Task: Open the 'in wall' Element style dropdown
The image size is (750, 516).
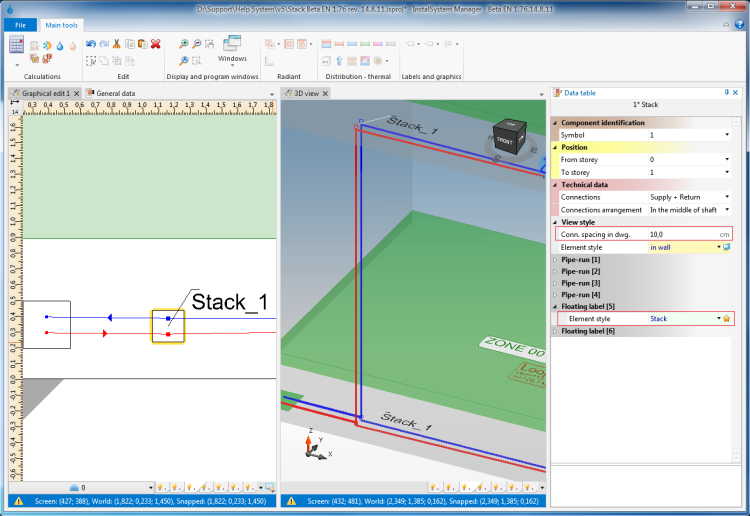Action: [x=718, y=247]
